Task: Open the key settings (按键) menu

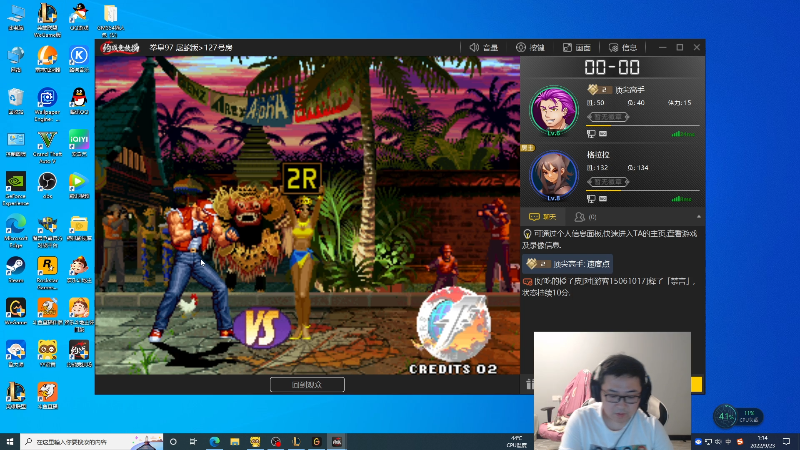Action: [530, 47]
